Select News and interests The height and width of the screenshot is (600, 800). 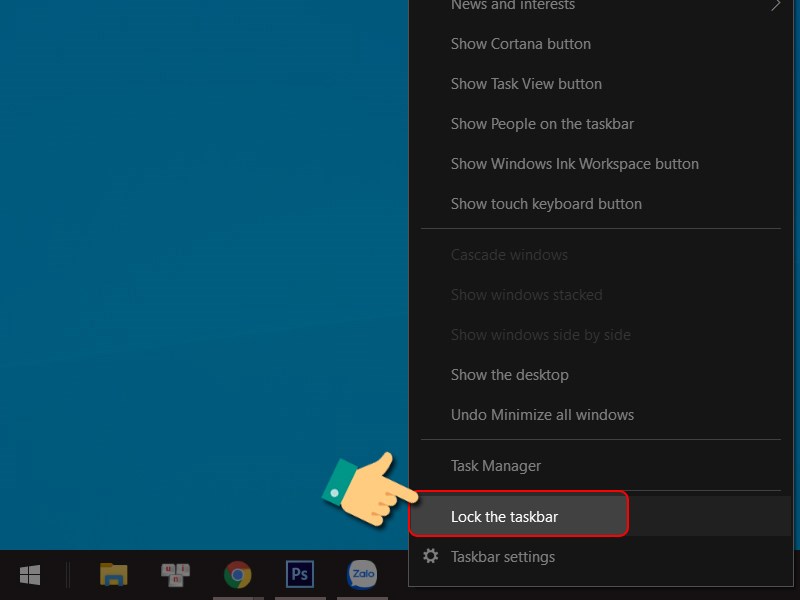tap(512, 6)
